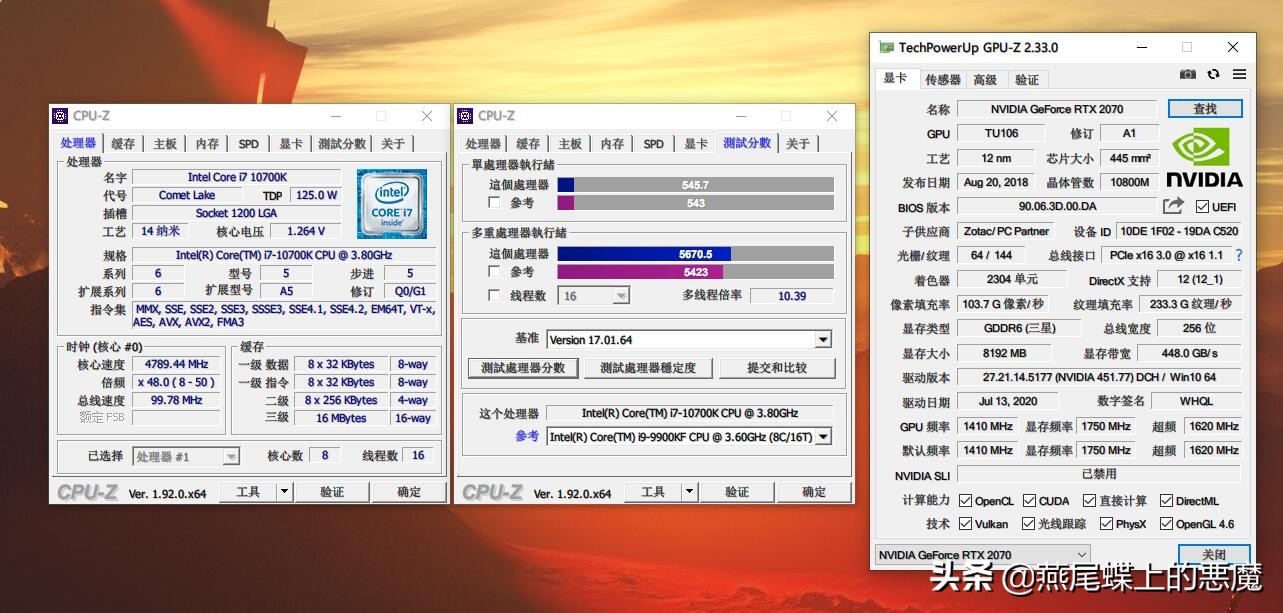Click the single-thread score progress bar showing 545.7
Viewport: 1283px width, 613px height.
[x=697, y=184]
